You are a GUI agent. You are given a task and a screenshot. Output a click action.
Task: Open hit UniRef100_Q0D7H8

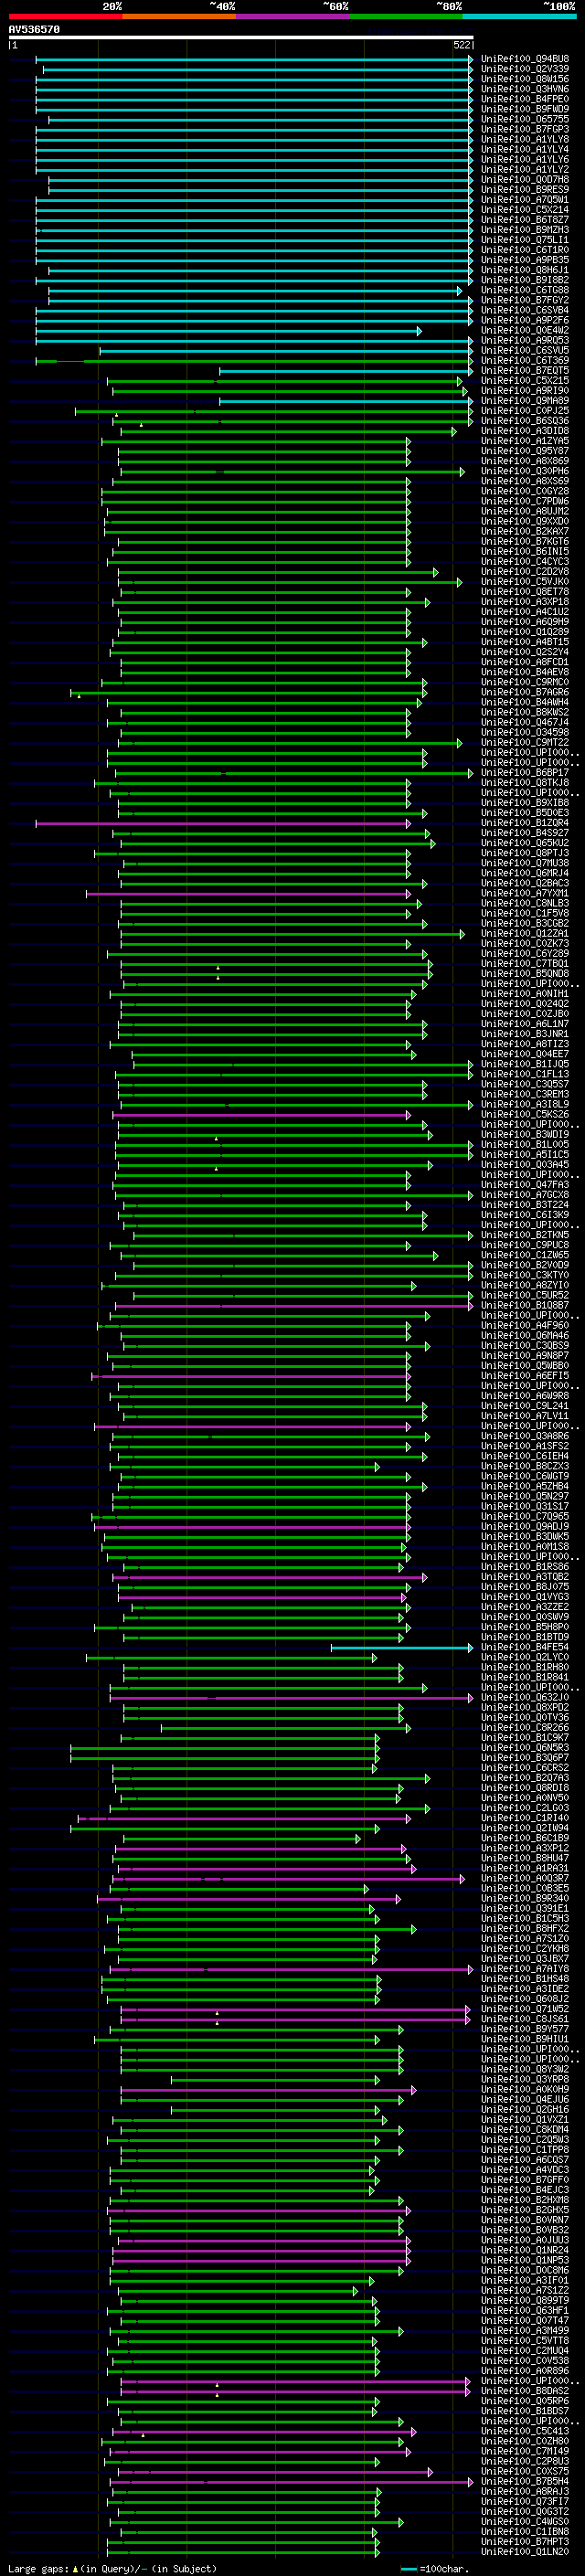[525, 180]
